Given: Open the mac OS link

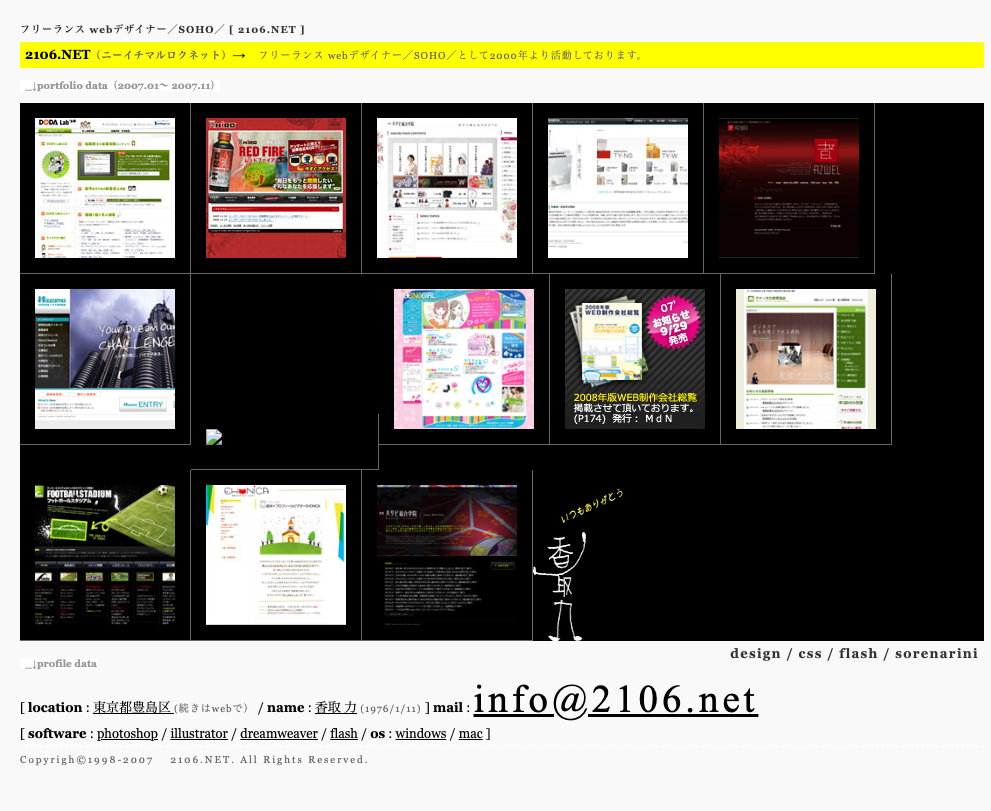Looking at the screenshot, I should (x=471, y=733).
